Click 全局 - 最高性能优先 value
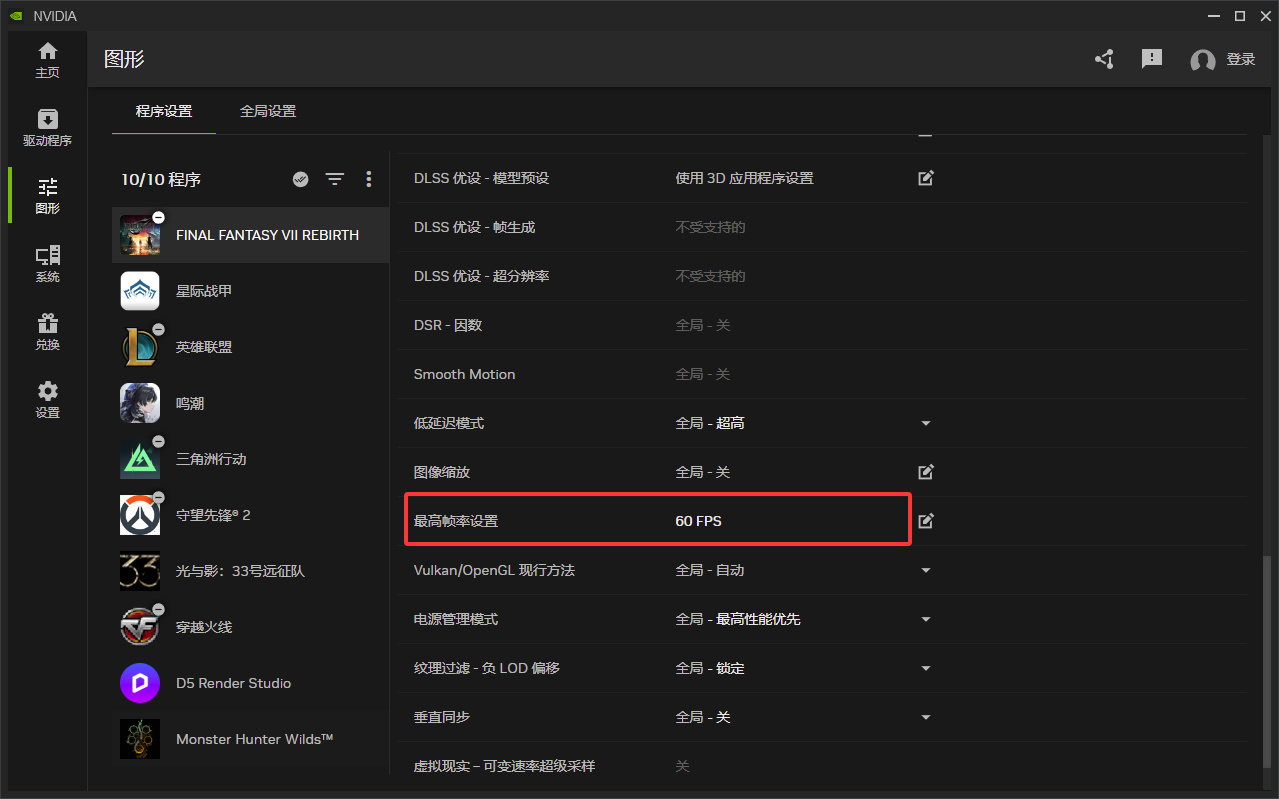The image size is (1279, 799). [738, 619]
